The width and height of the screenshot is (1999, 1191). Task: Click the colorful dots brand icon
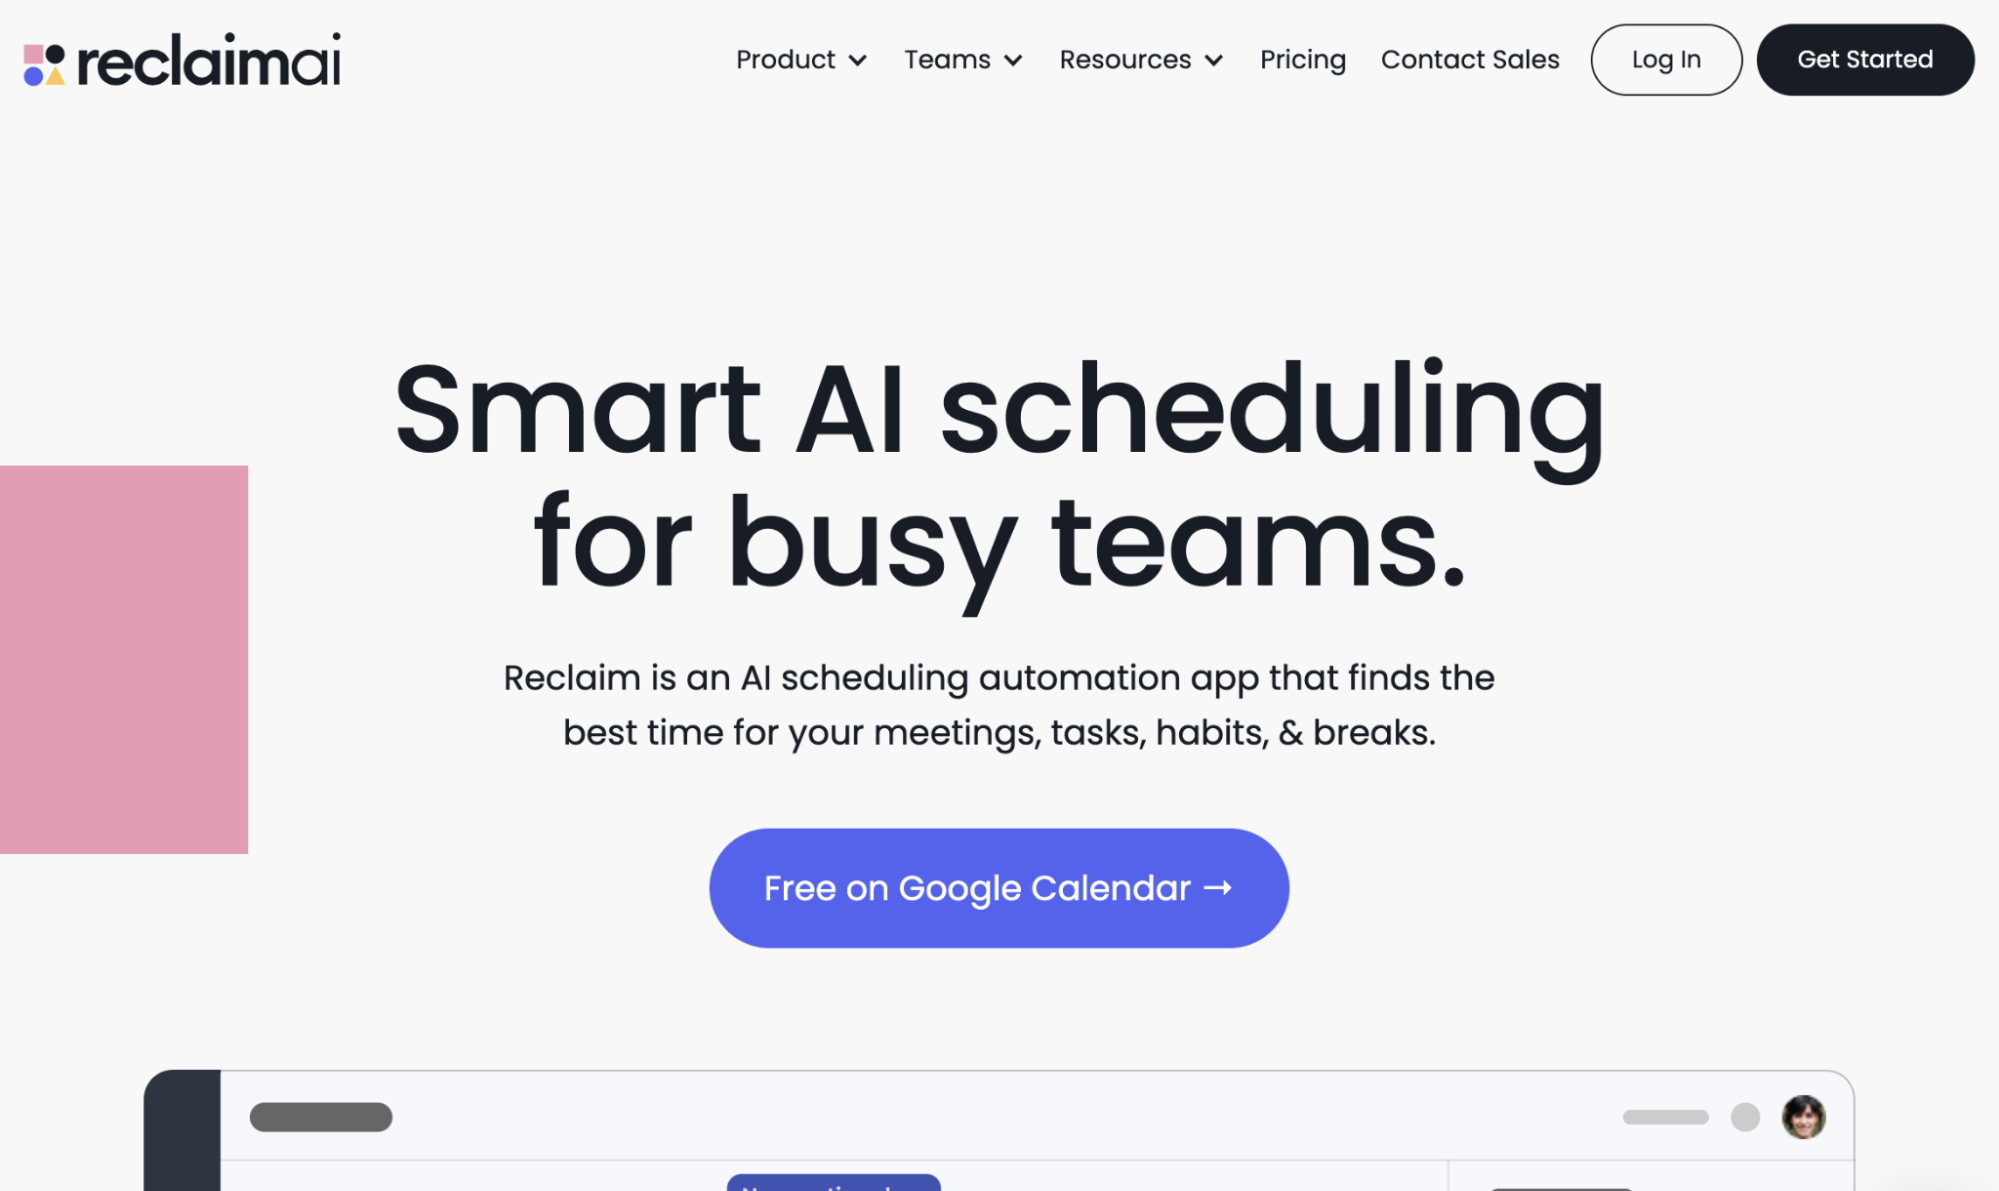[47, 60]
